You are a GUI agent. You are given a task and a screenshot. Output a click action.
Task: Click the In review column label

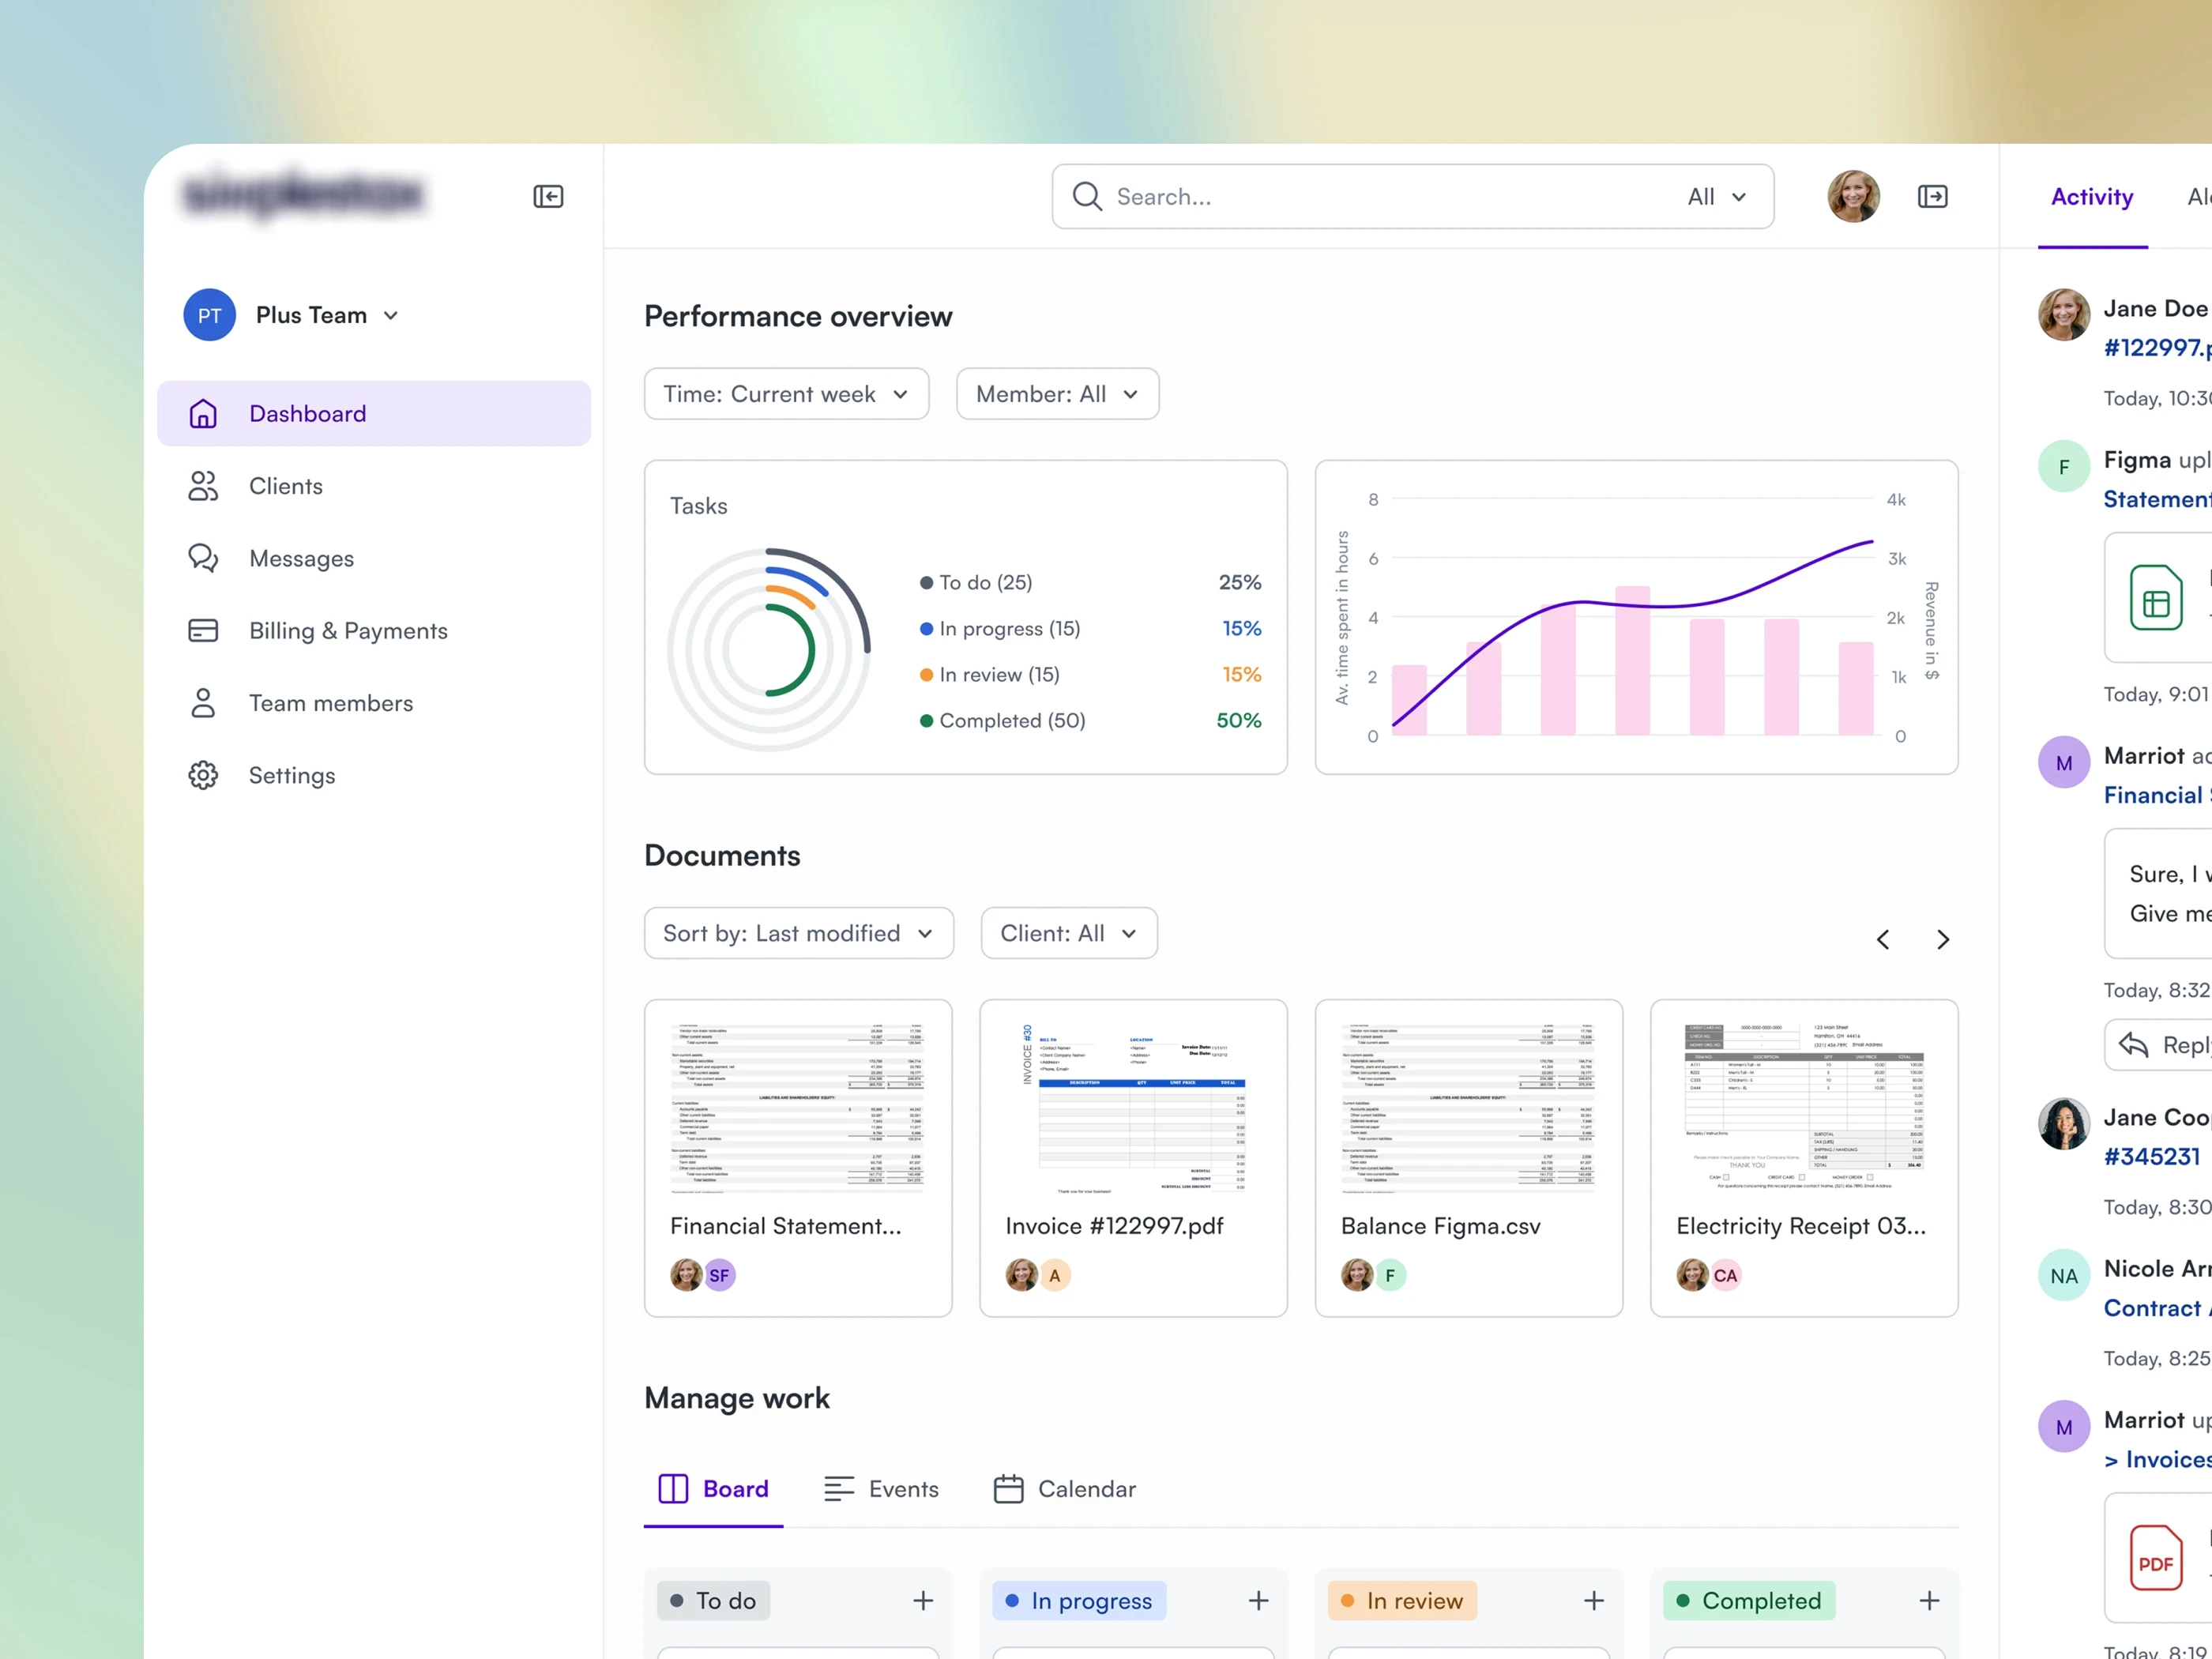pyautogui.click(x=1402, y=1601)
